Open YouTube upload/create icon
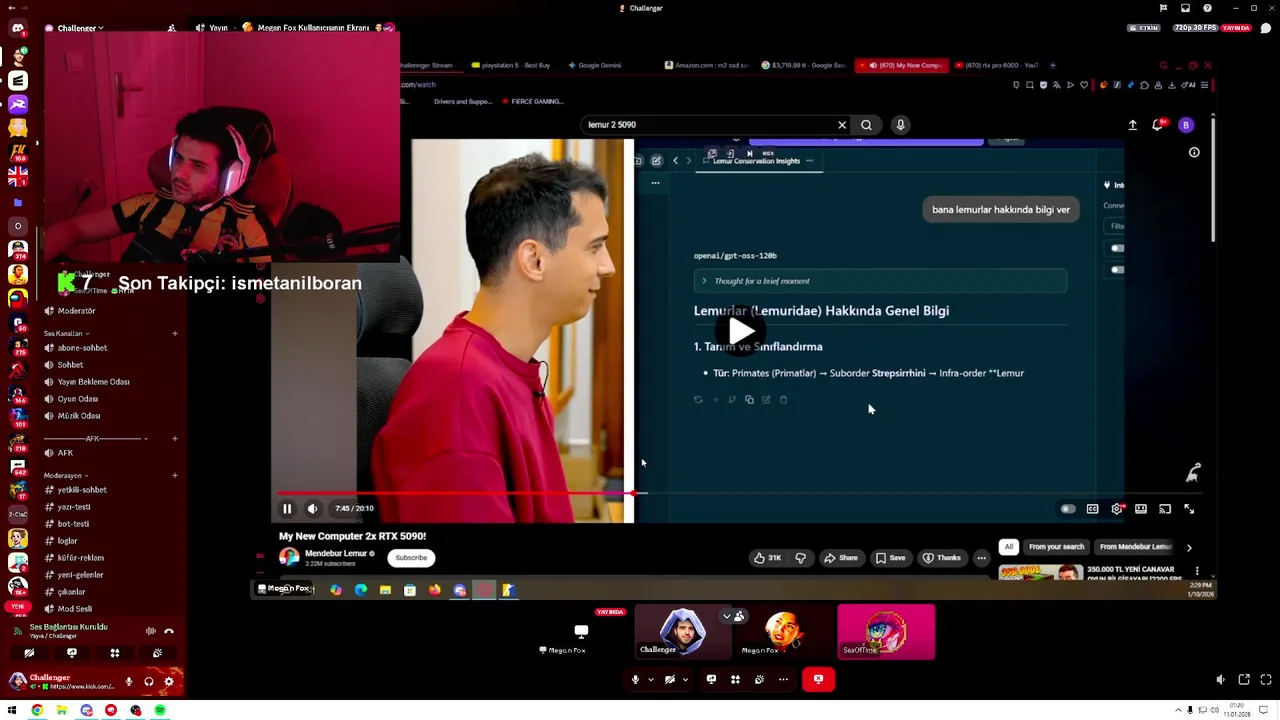1280x720 pixels. pos(1132,125)
